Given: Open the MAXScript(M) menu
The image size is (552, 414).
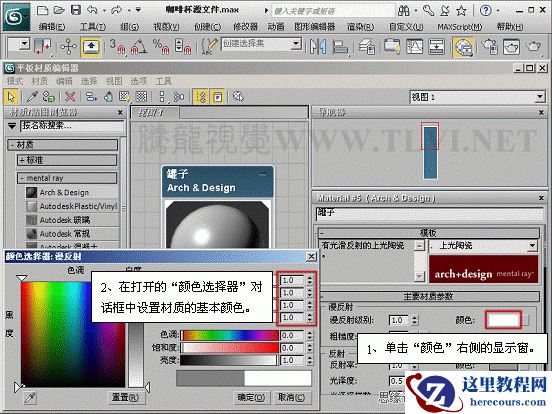Looking at the screenshot, I should 459,27.
